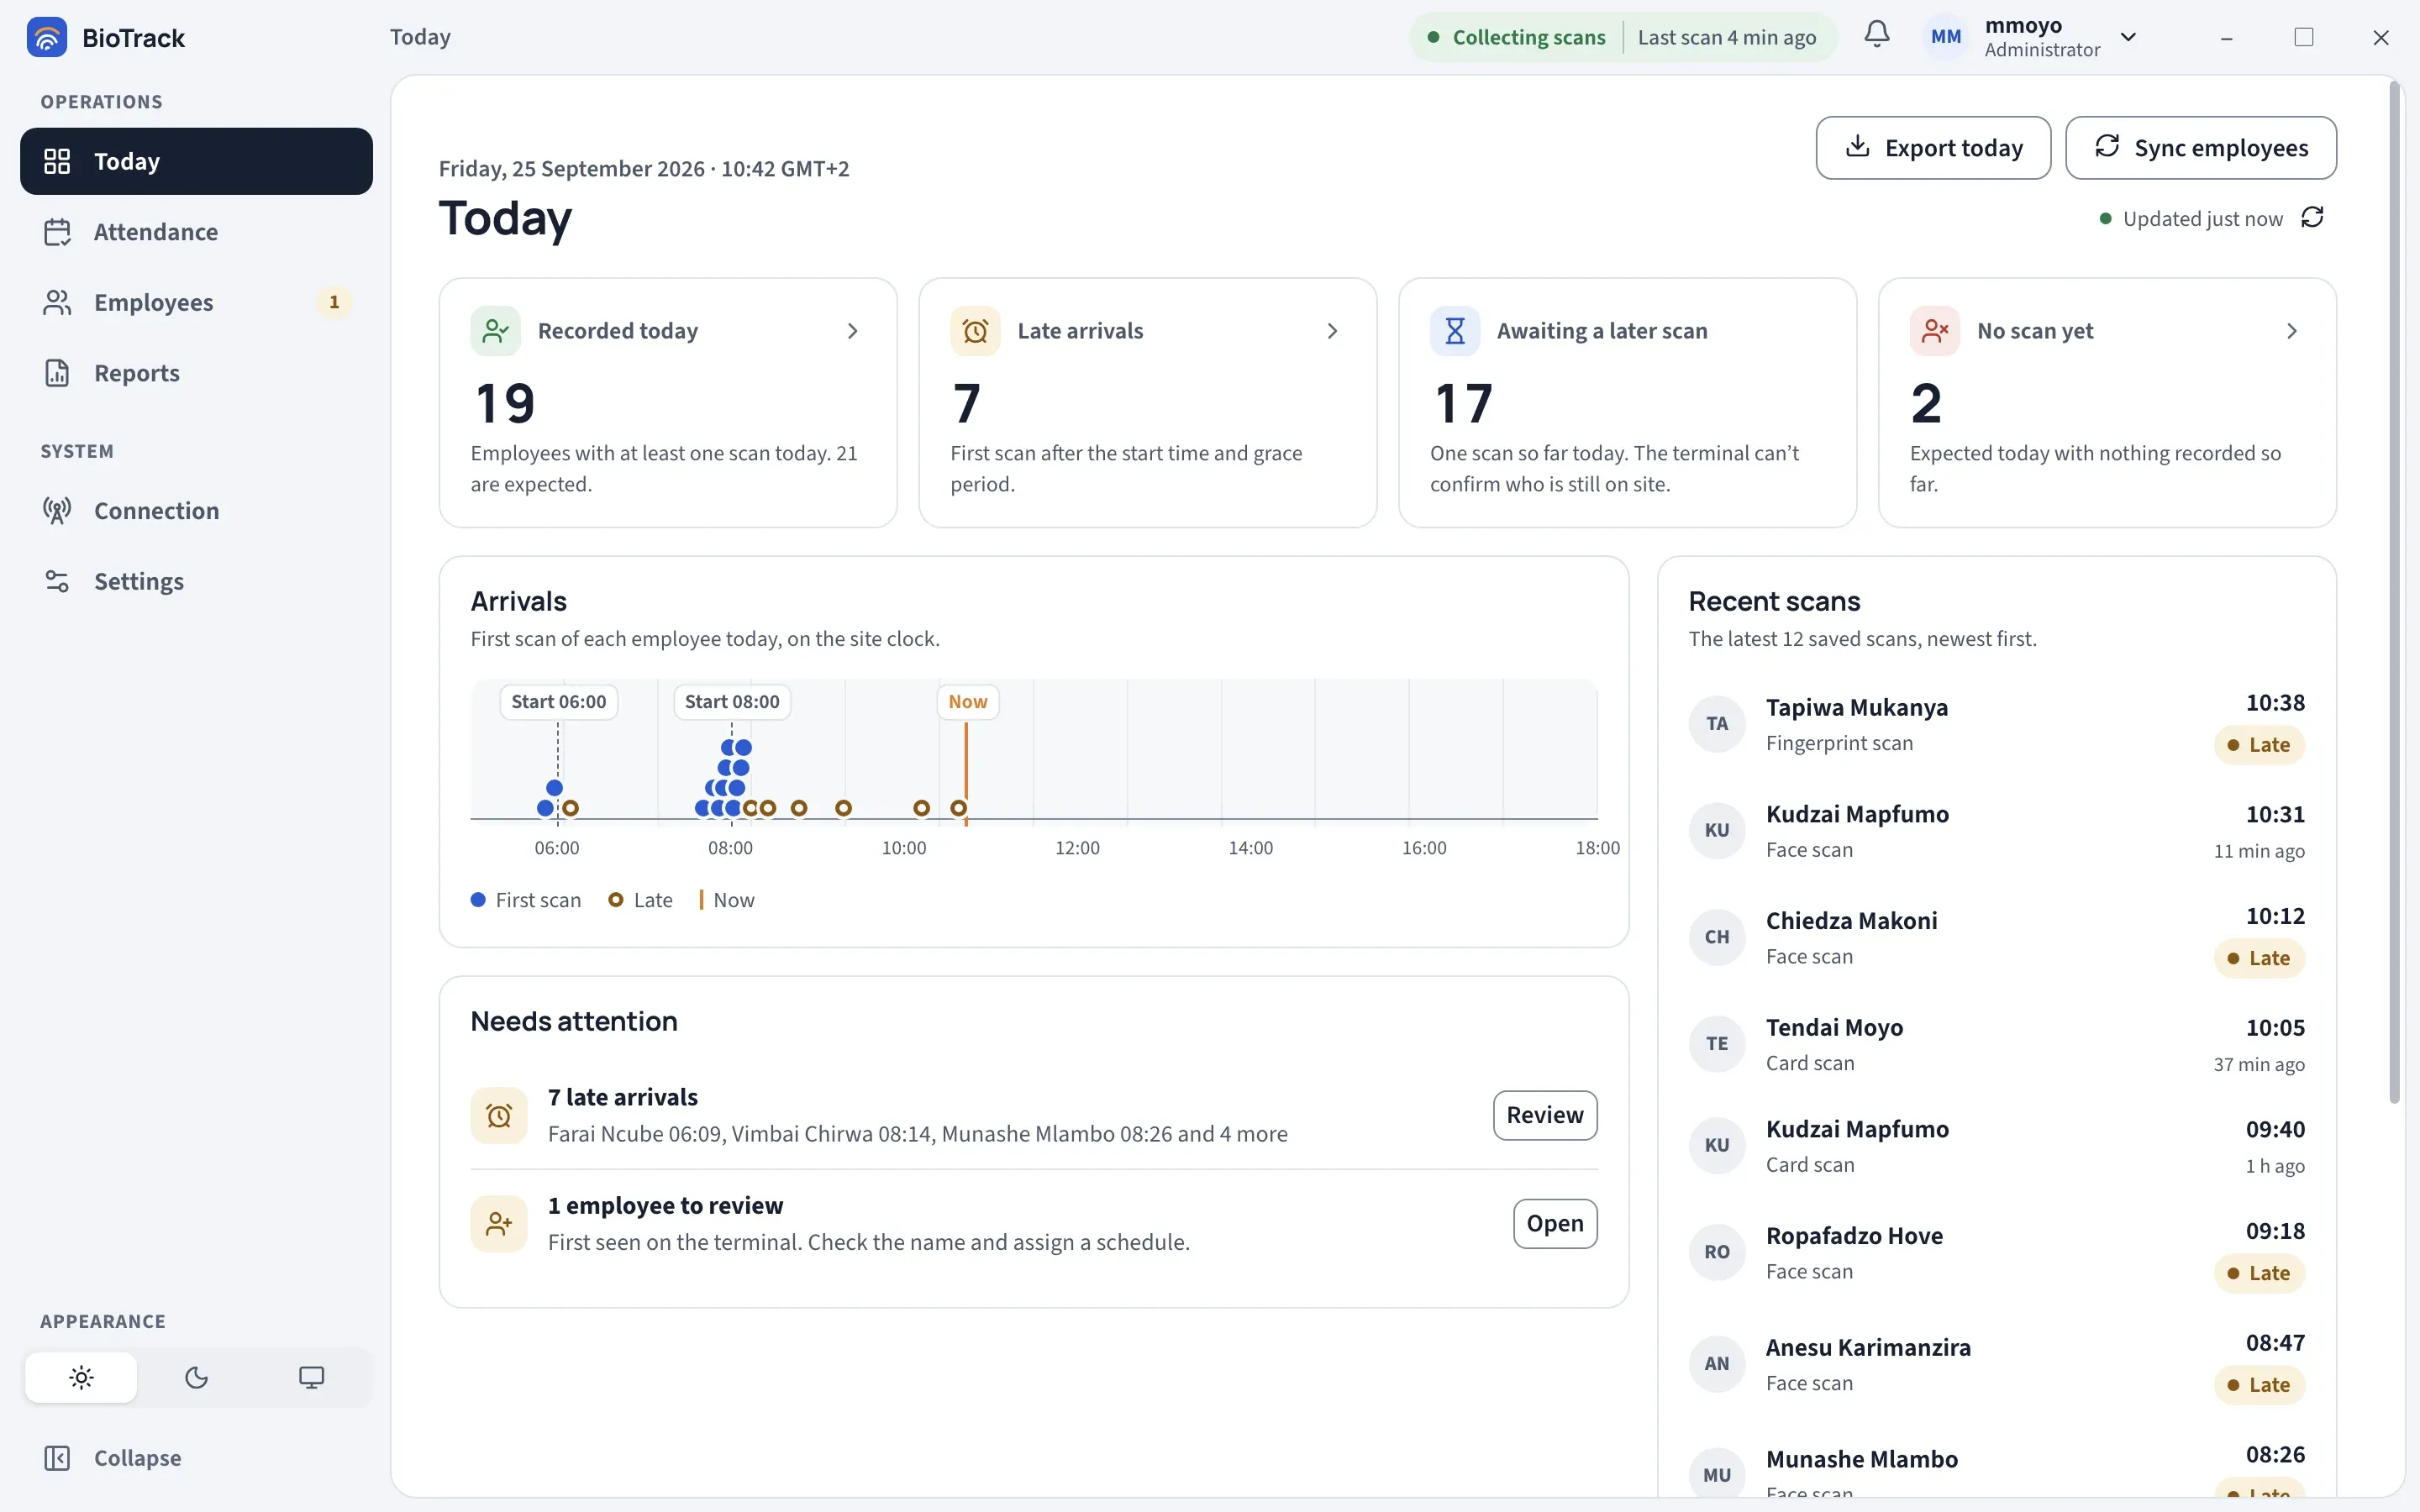
Task: Click the Employees badge showing 1
Action: [334, 302]
